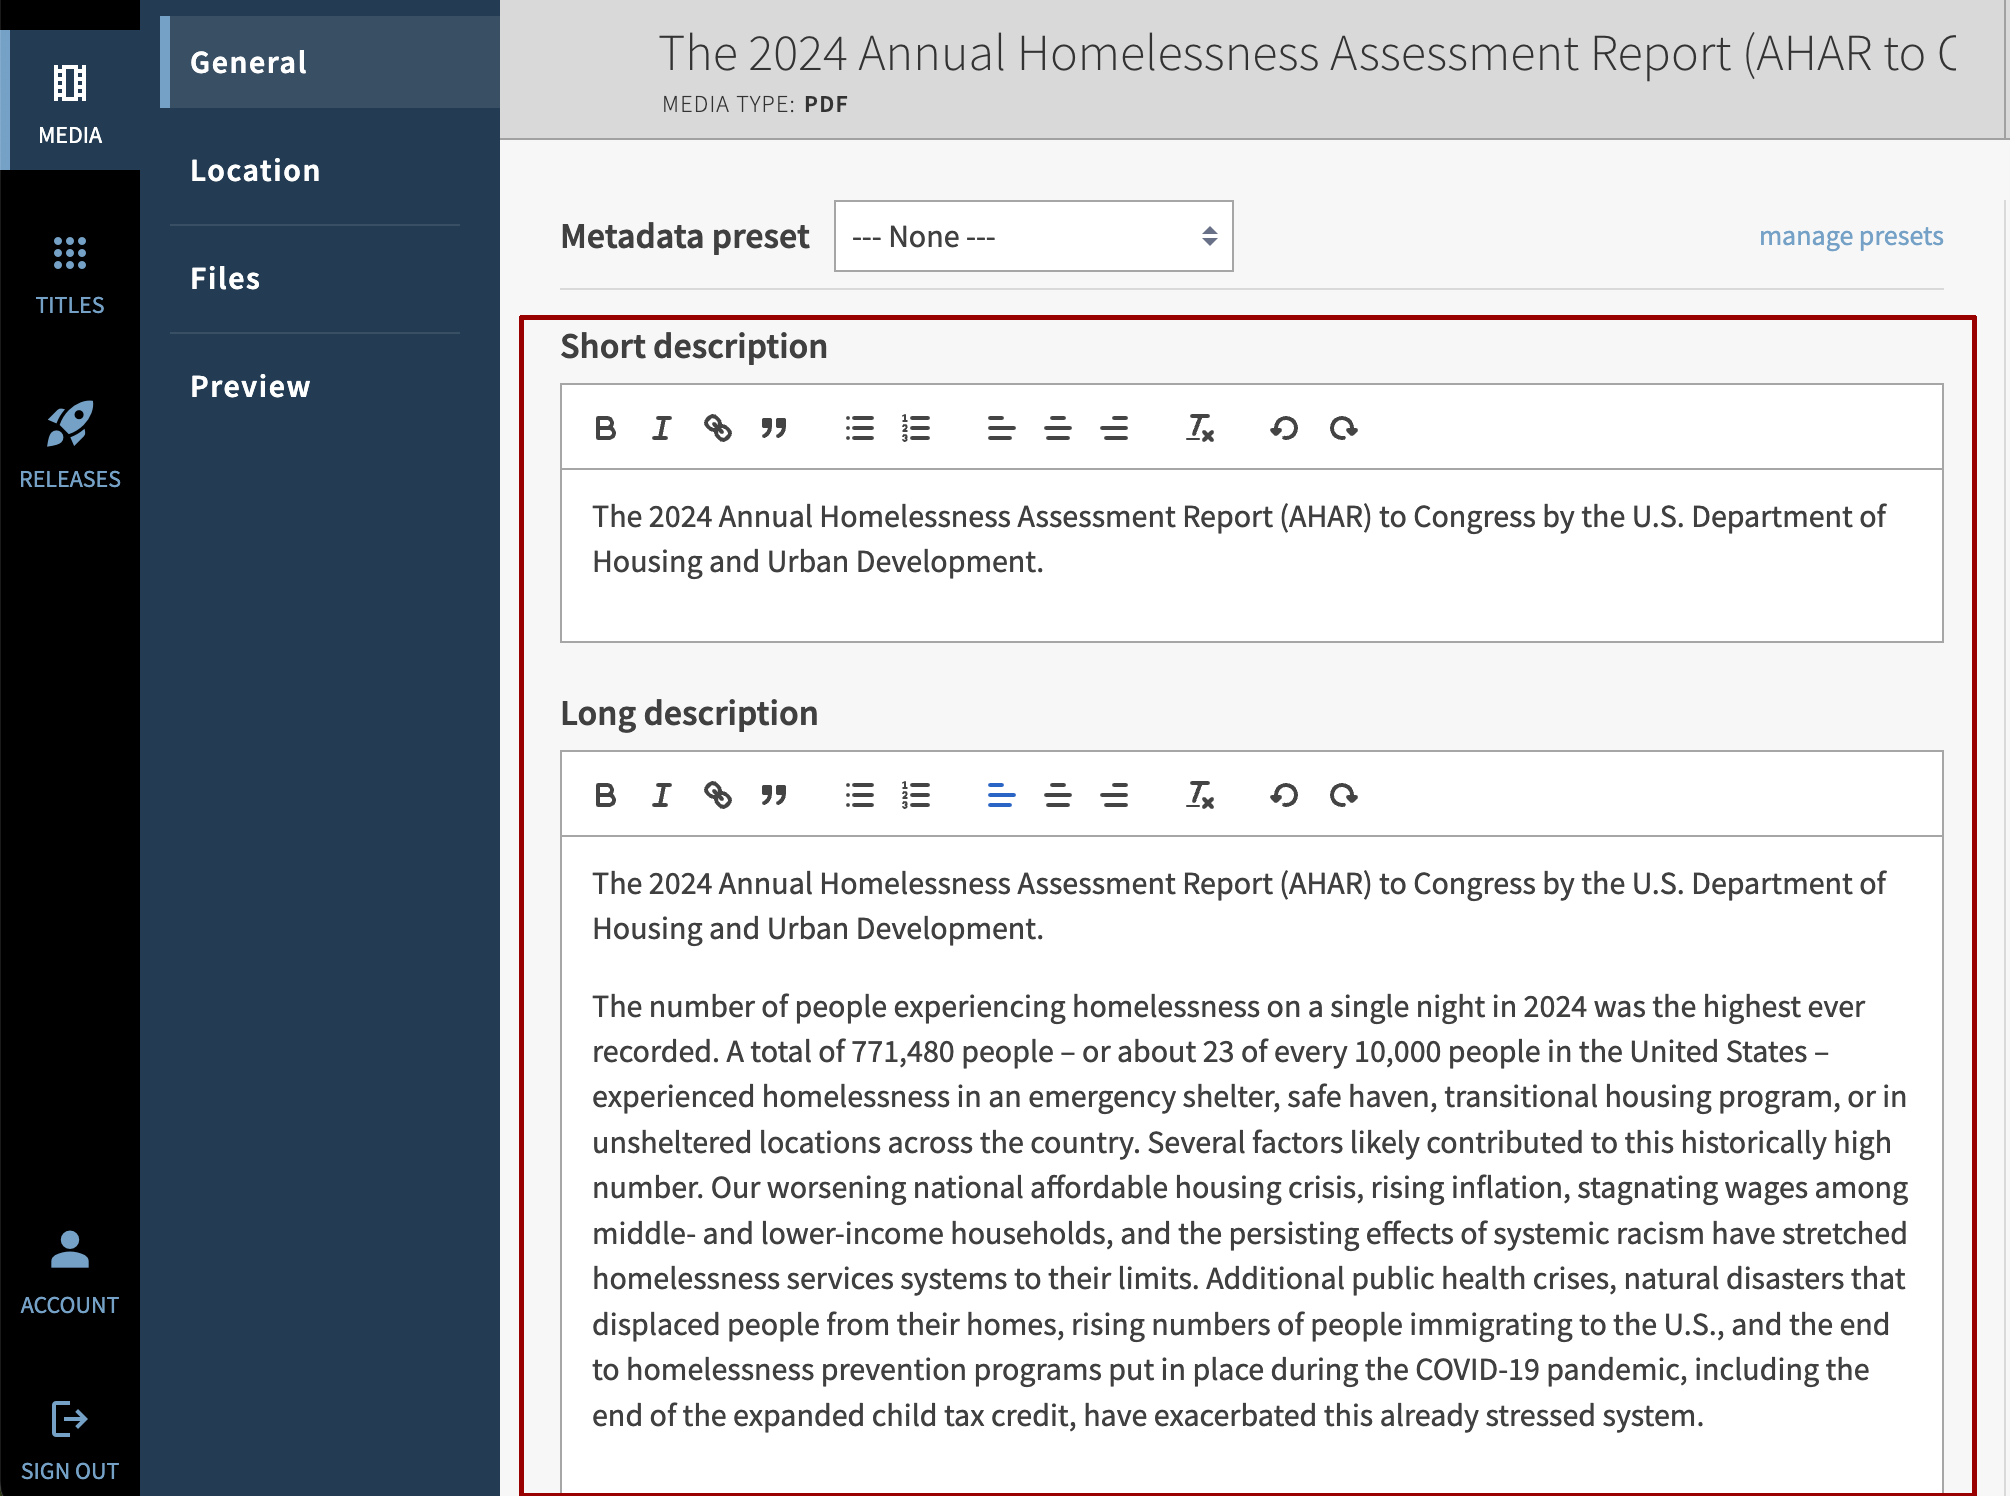Toggle center alignment in the short description
The height and width of the screenshot is (1496, 2010).
pos(1057,428)
